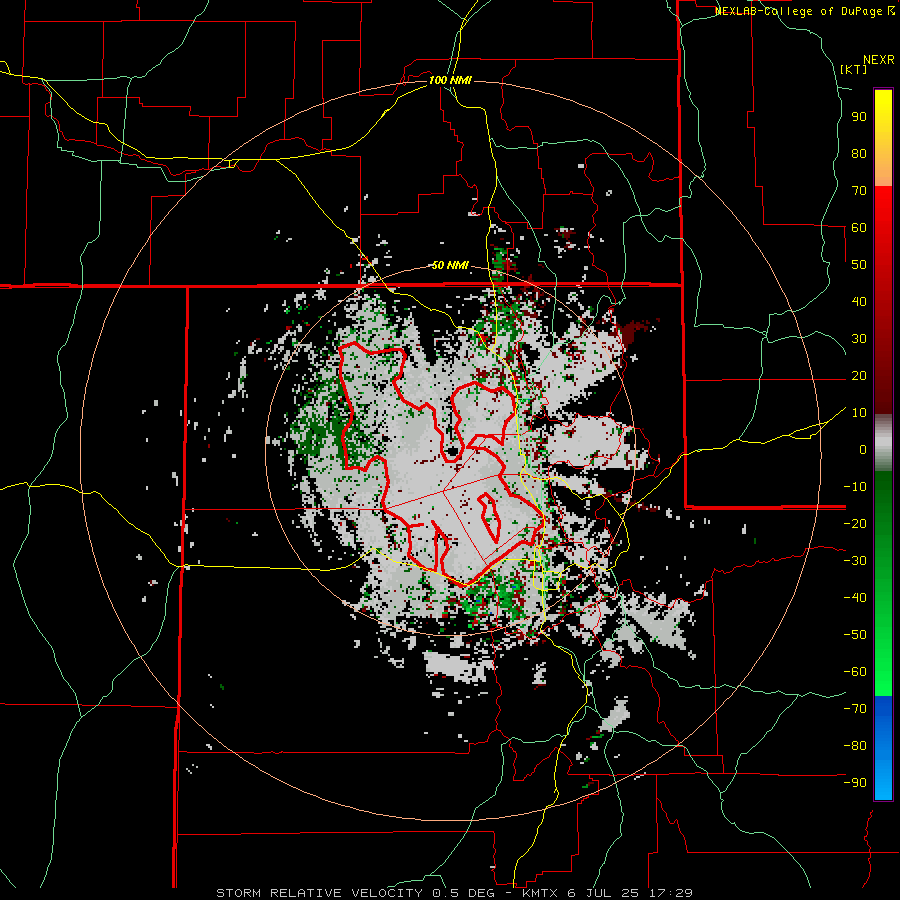
Task: Select the -70 value on velocity scale
Action: (855, 709)
